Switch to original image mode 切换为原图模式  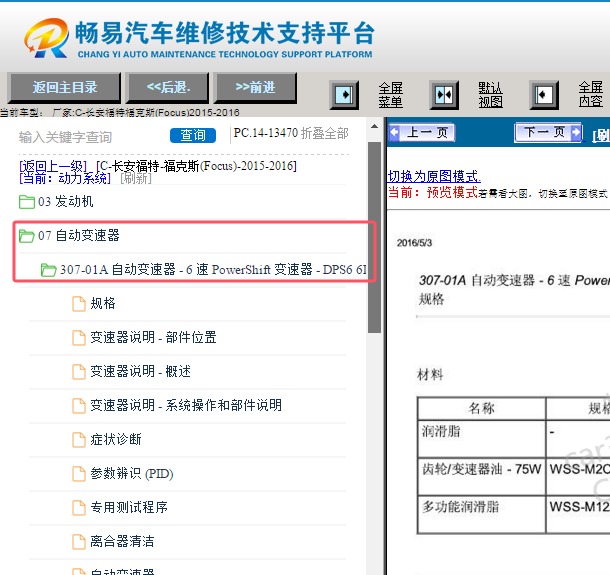click(434, 176)
